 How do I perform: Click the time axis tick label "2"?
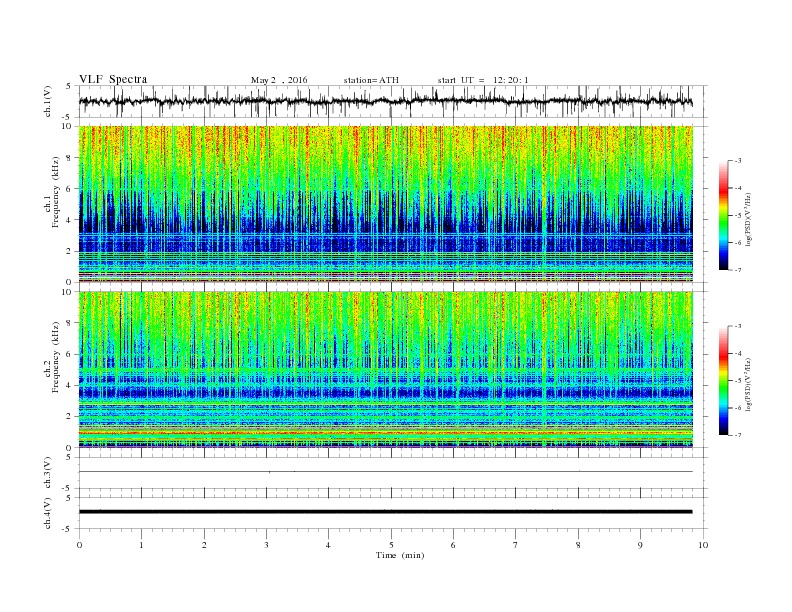coord(204,545)
